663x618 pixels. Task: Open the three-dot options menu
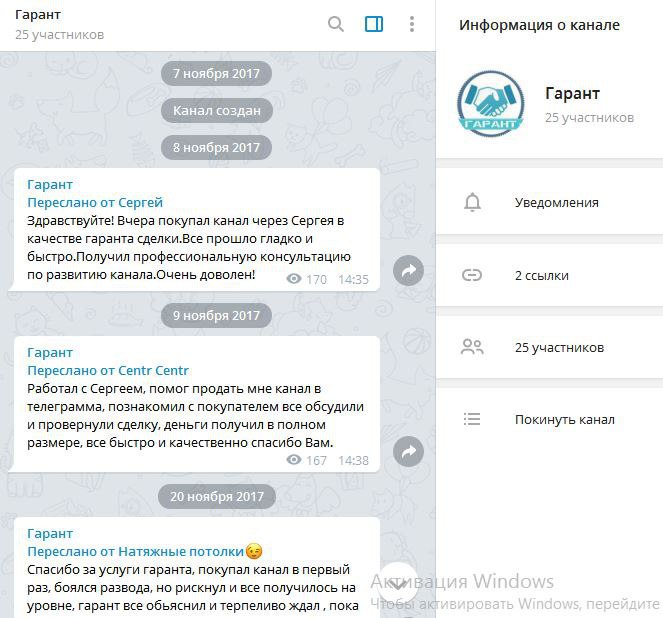(412, 24)
